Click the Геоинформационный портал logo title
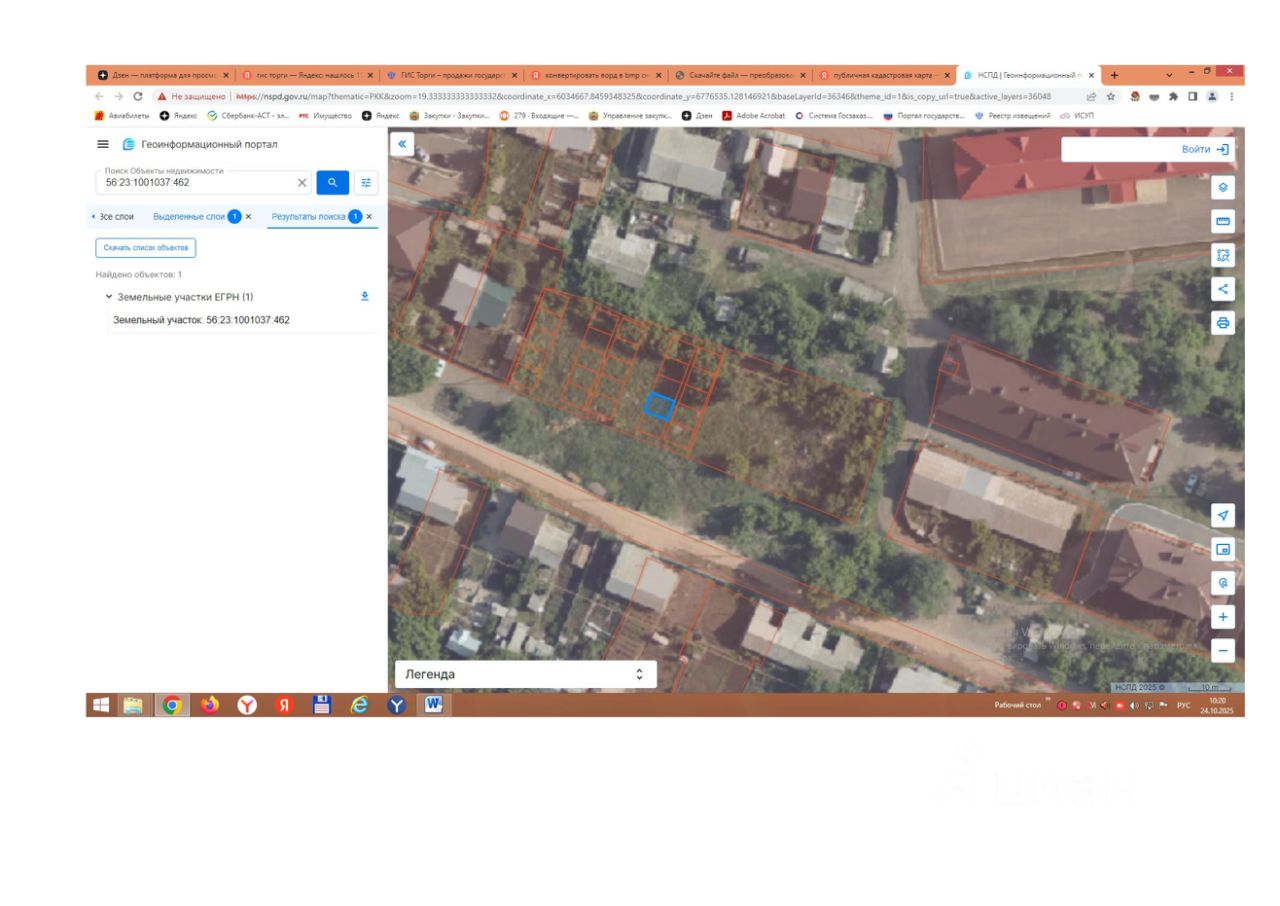The image size is (1280, 906). click(200, 145)
